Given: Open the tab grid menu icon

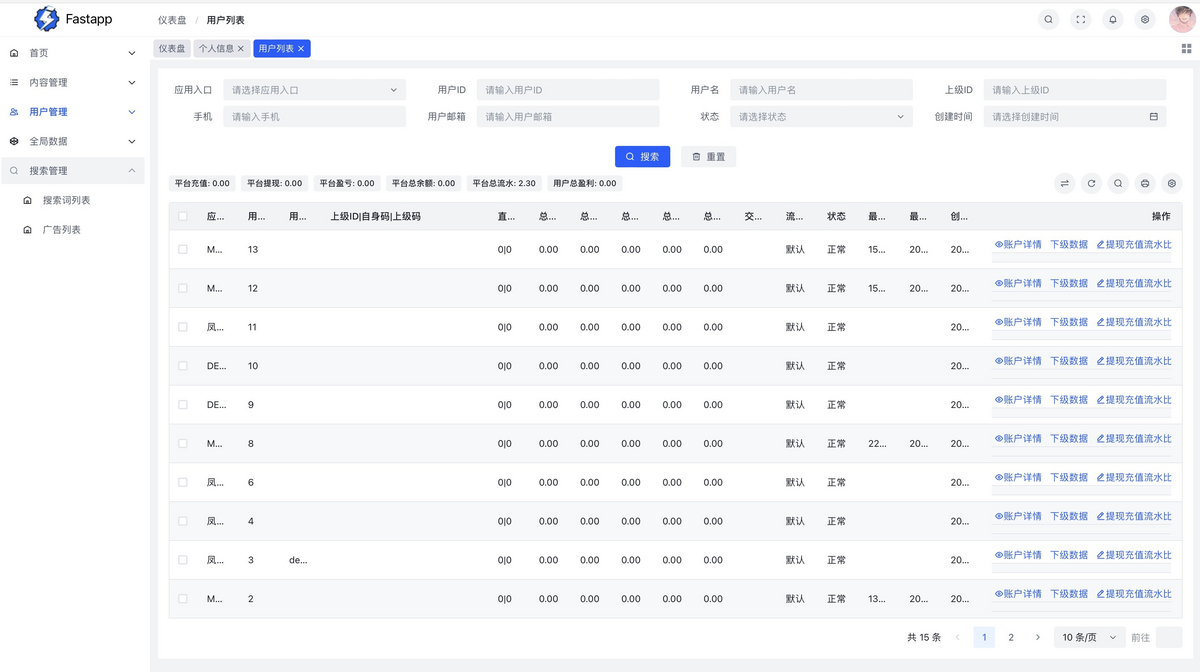Looking at the screenshot, I should [1186, 48].
